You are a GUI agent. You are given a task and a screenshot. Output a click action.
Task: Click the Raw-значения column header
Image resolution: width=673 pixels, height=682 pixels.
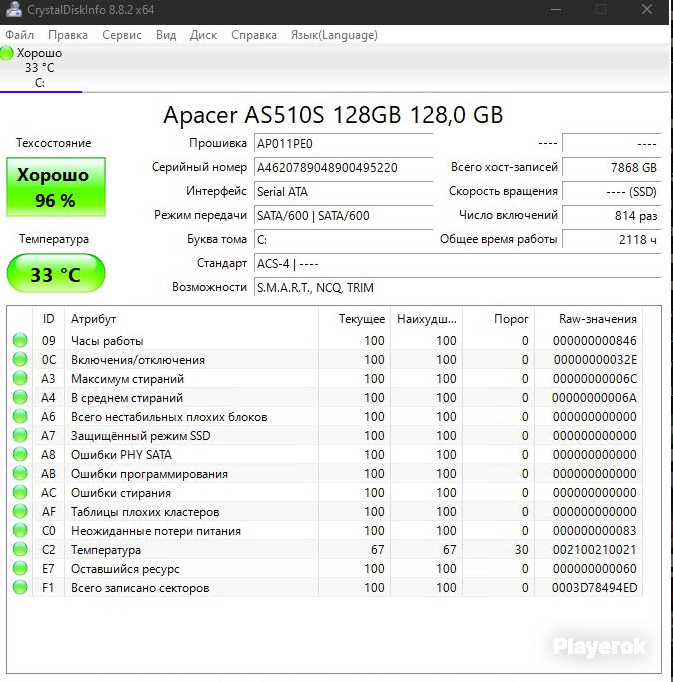pos(589,319)
